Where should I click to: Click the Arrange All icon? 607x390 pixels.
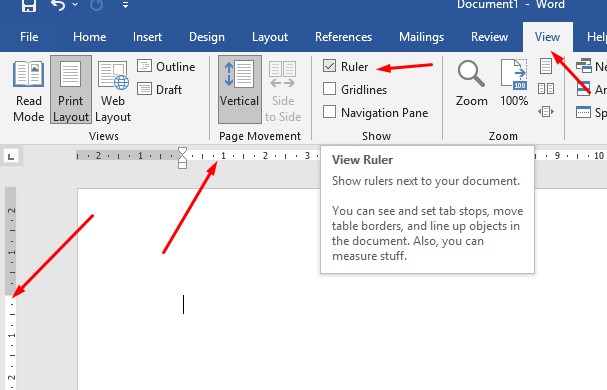coord(584,89)
